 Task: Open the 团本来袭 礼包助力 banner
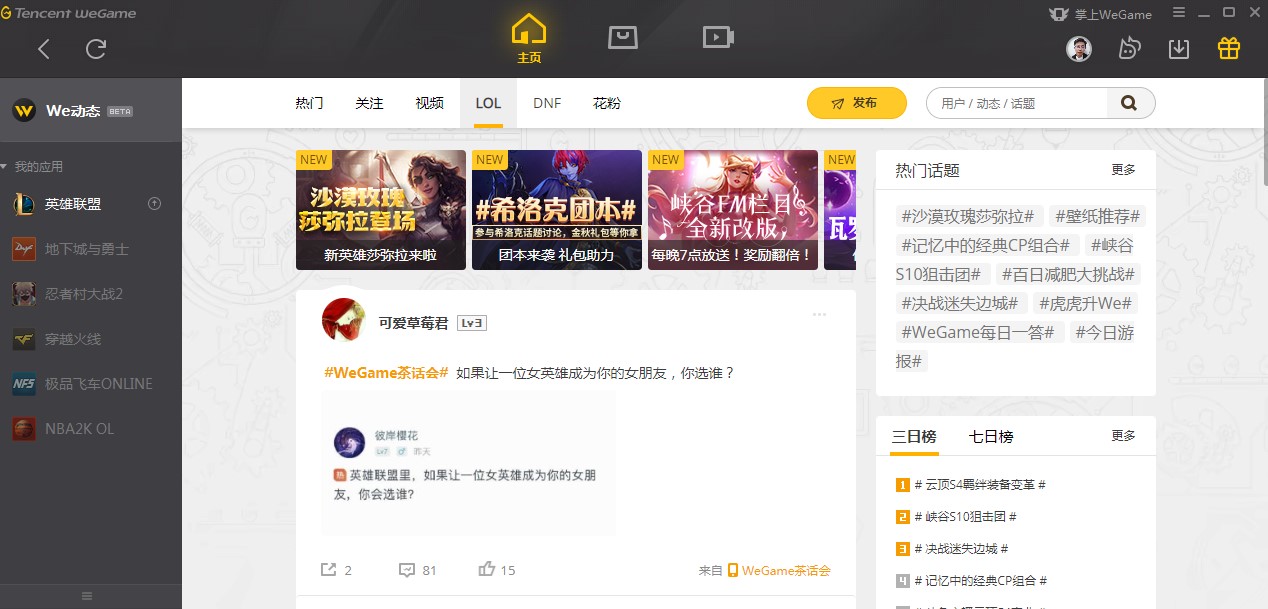tap(557, 210)
